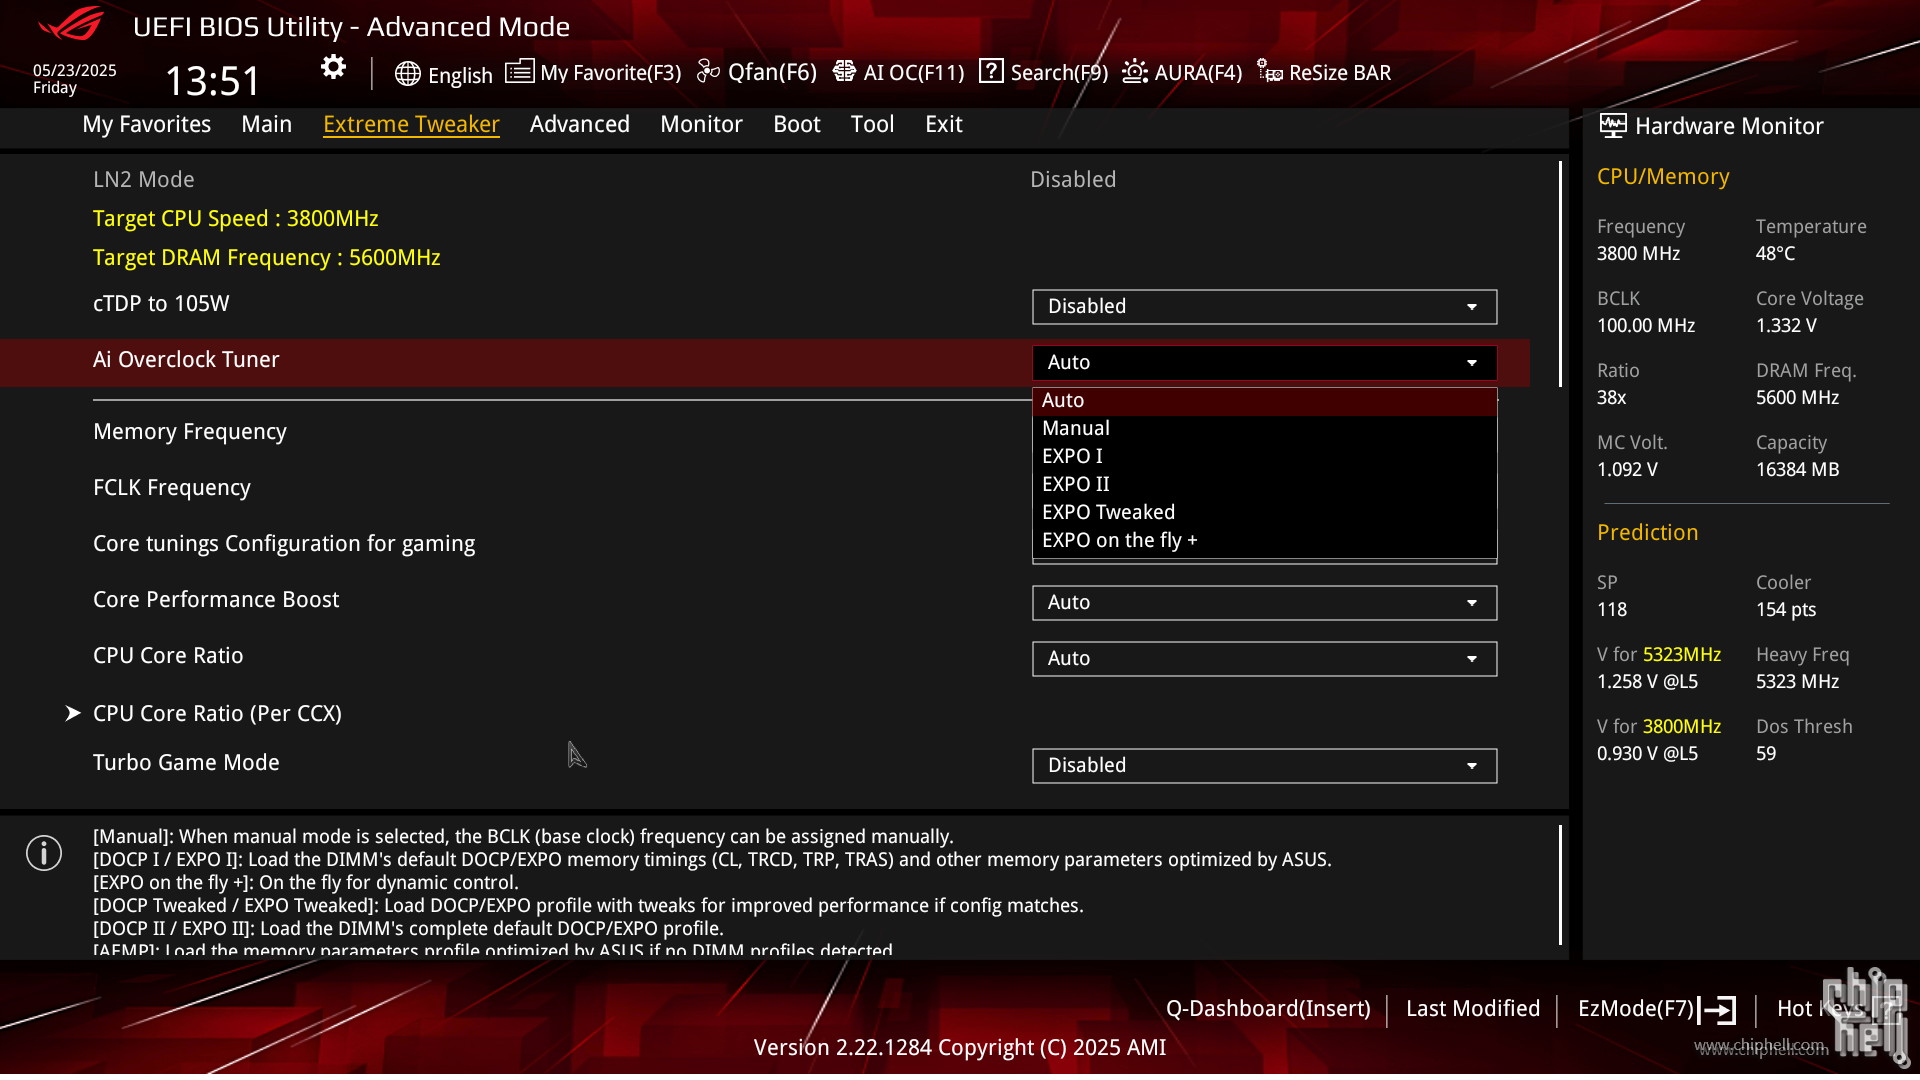Click the DRAM Freq. 5600 MHz value

pos(1797,398)
